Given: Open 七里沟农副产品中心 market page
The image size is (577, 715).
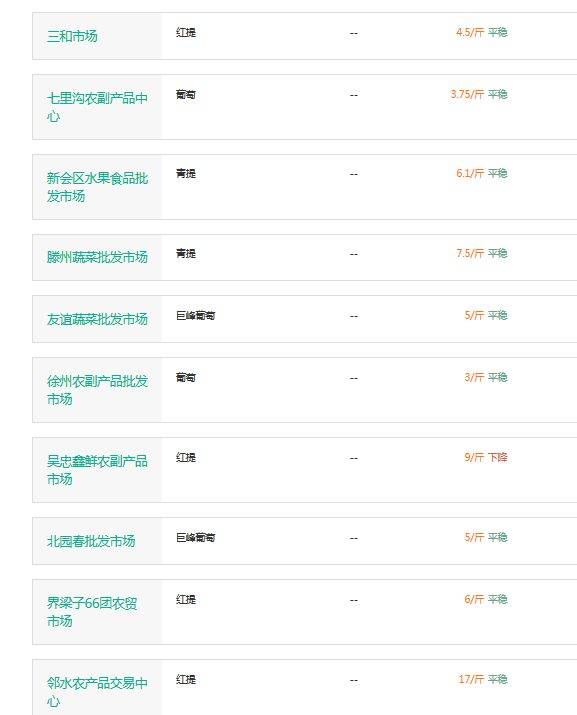Looking at the screenshot, I should point(97,107).
